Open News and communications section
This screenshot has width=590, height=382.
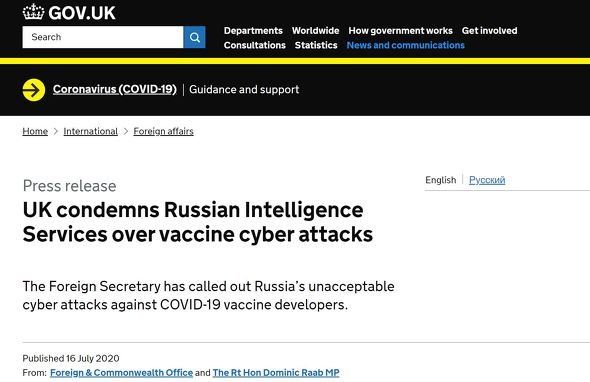tap(406, 45)
